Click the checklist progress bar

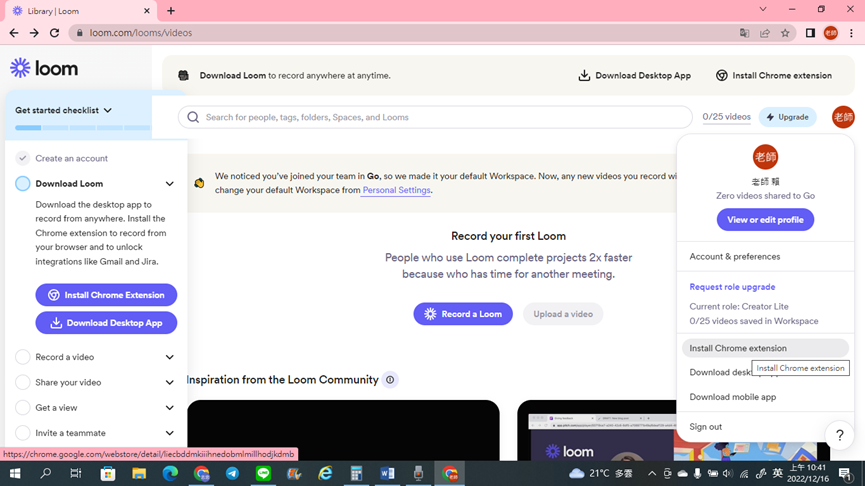[83, 127]
